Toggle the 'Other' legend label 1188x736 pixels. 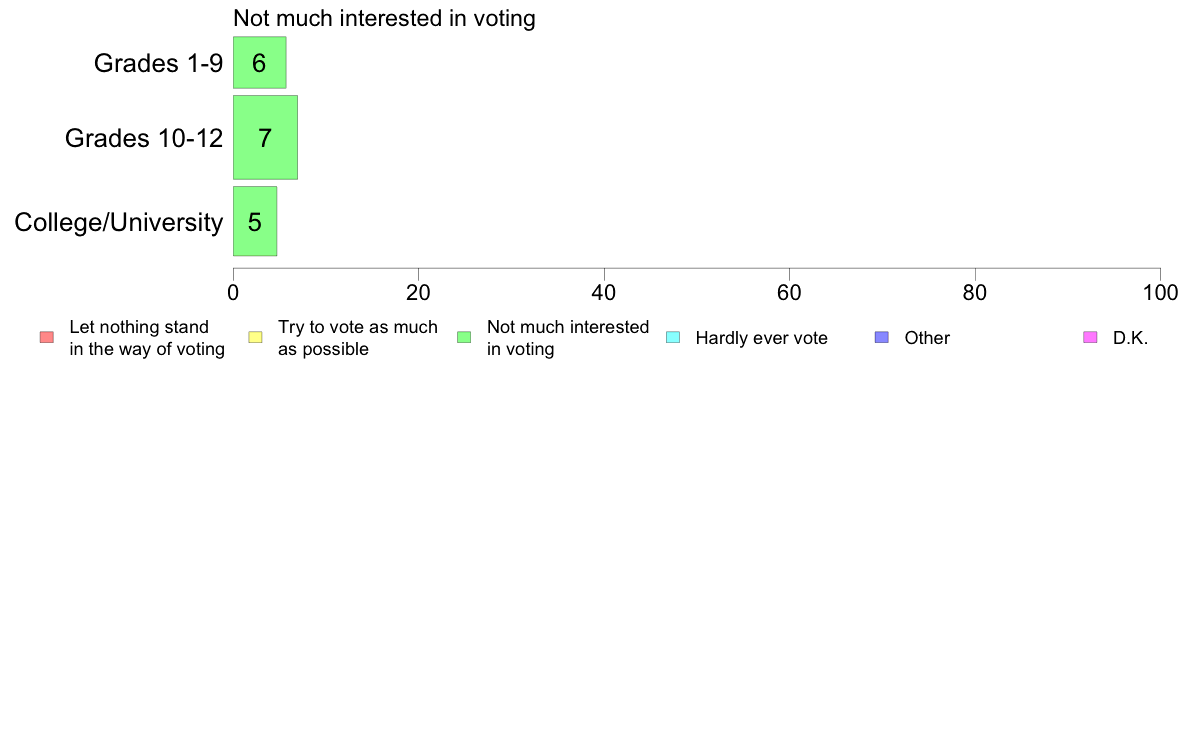point(927,338)
